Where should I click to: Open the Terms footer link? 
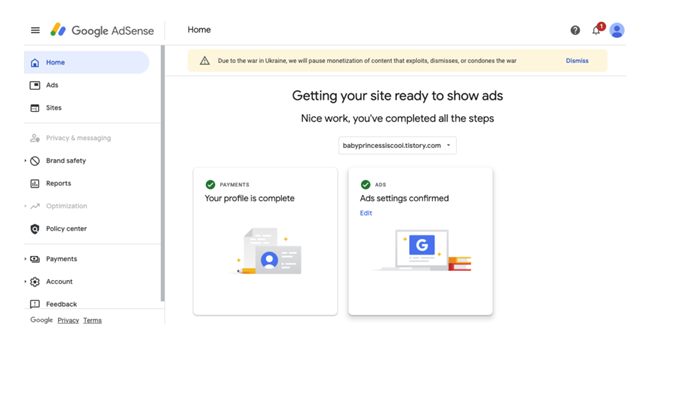point(92,320)
